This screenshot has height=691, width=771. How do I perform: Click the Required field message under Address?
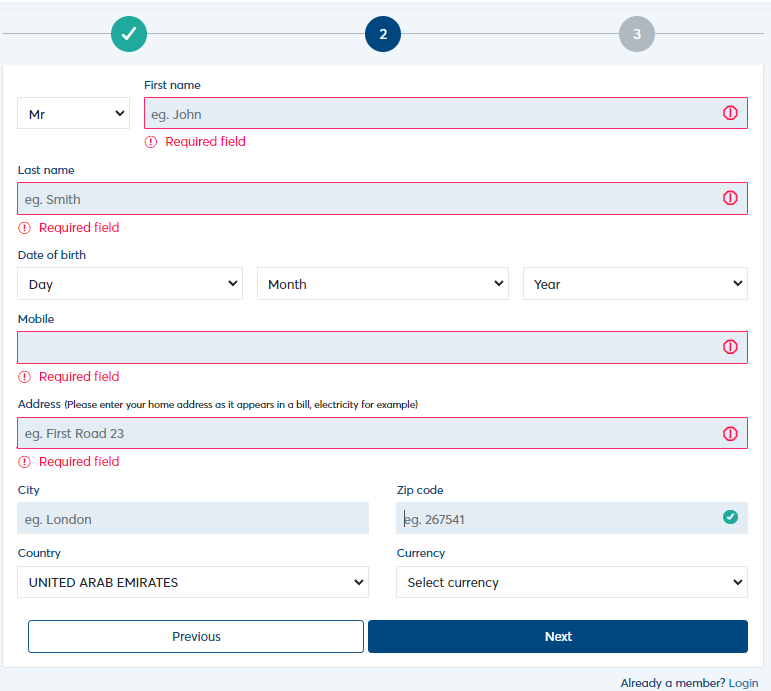(79, 462)
